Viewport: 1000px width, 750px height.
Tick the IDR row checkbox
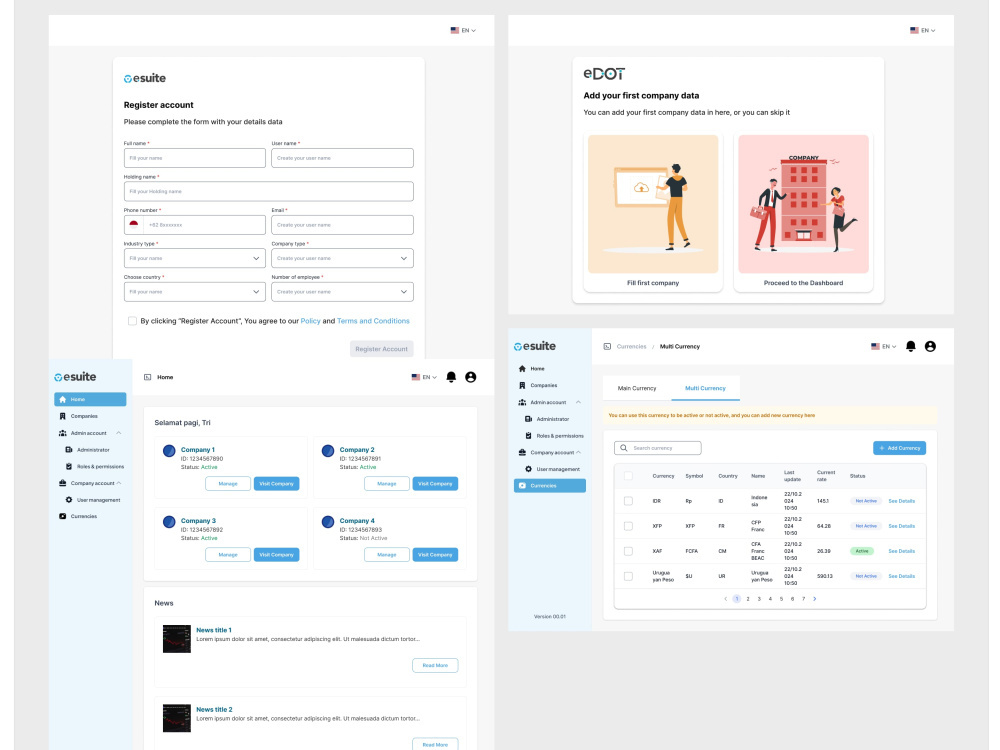pos(628,501)
